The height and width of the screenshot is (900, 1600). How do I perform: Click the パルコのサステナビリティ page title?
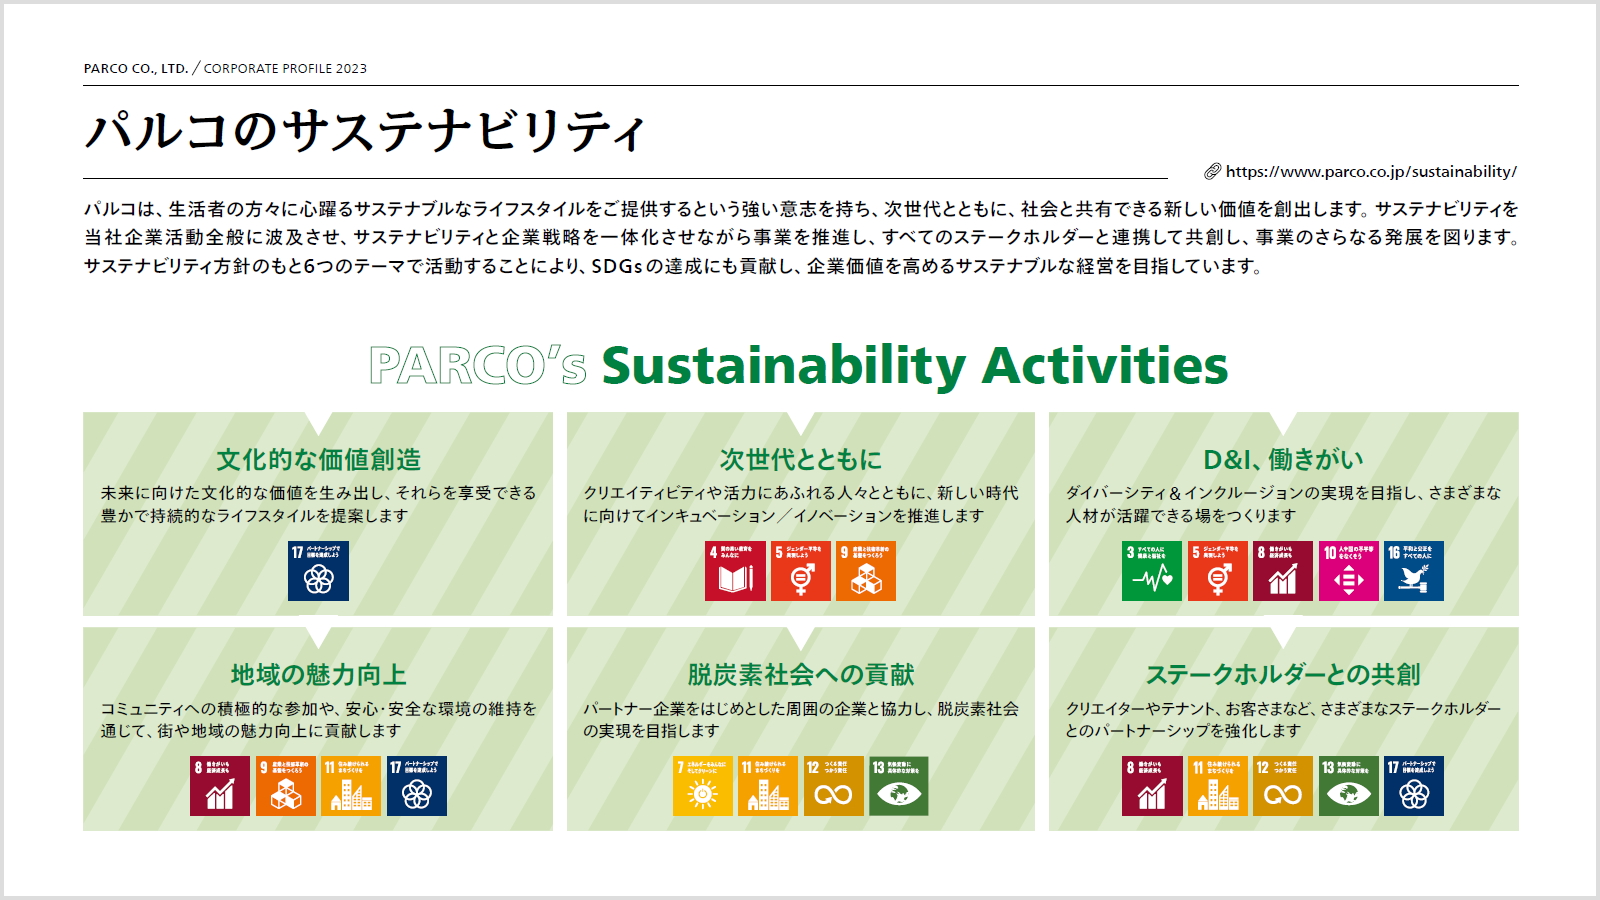[x=365, y=131]
